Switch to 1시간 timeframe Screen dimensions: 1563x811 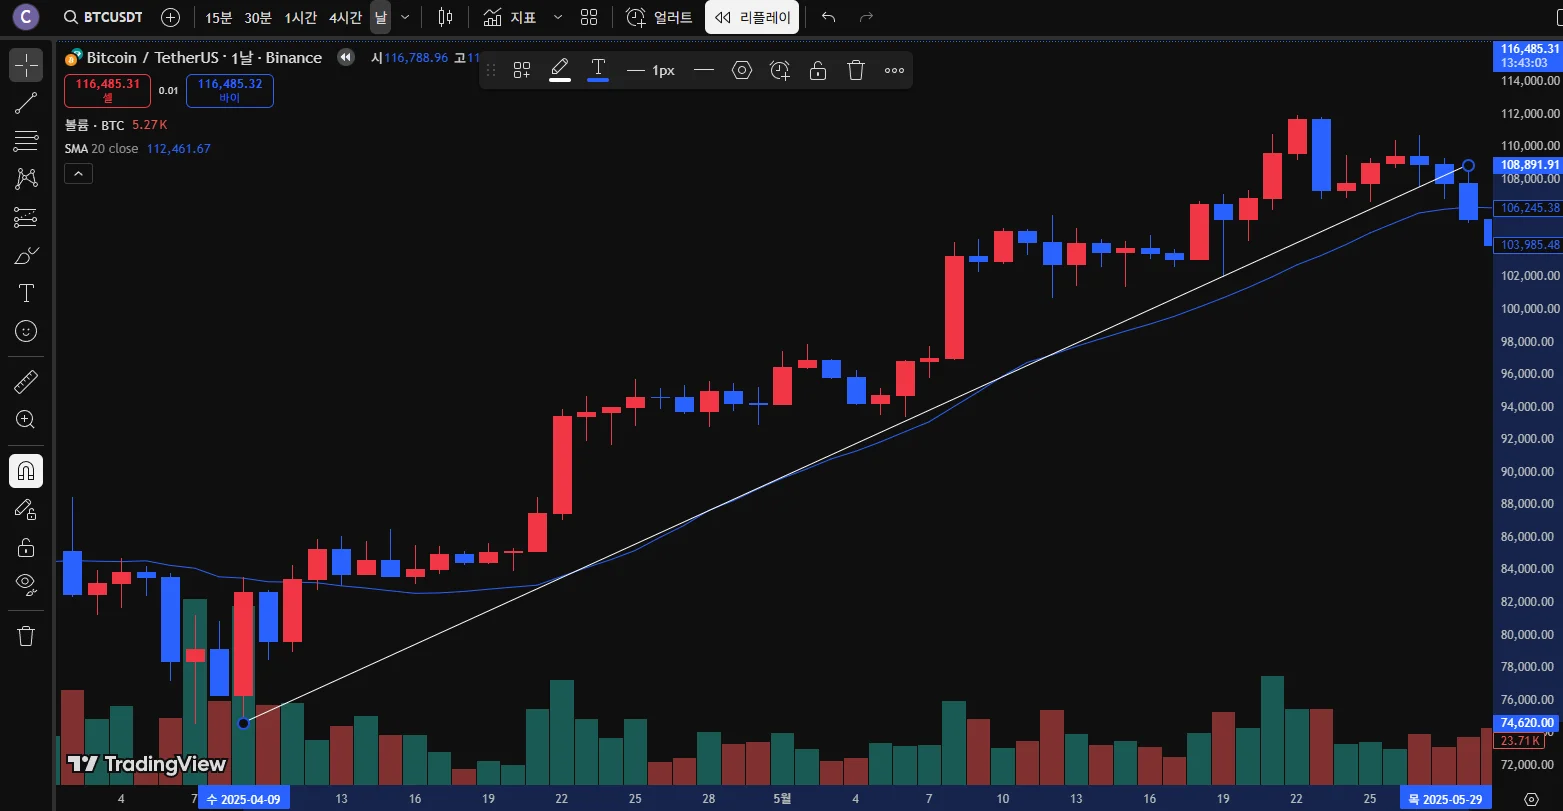point(301,17)
